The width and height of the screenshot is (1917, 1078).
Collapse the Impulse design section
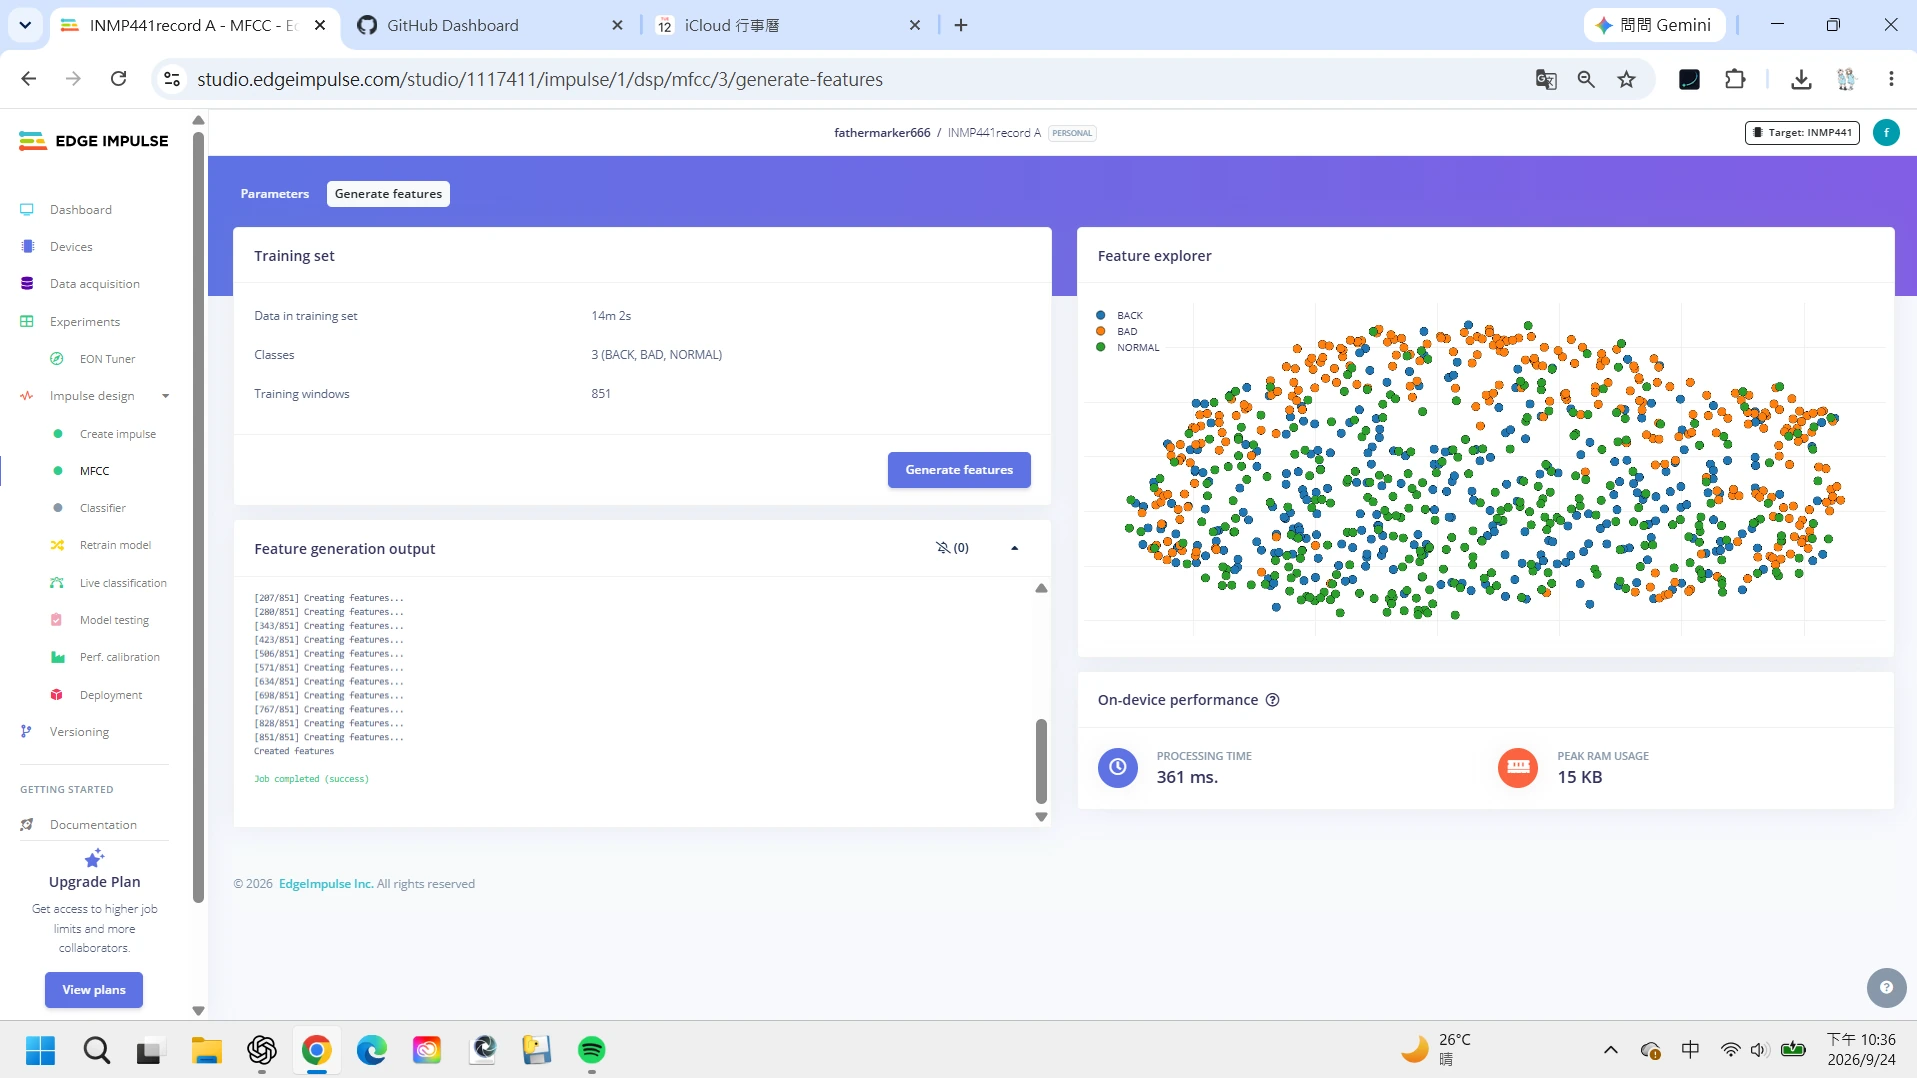[x=166, y=396]
